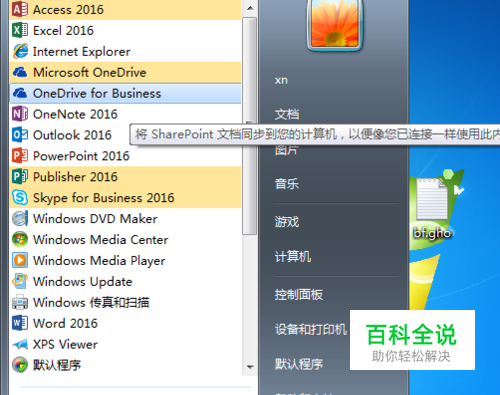Select the Skype for Business 2016 label
This screenshot has height=395, width=500.
(104, 198)
